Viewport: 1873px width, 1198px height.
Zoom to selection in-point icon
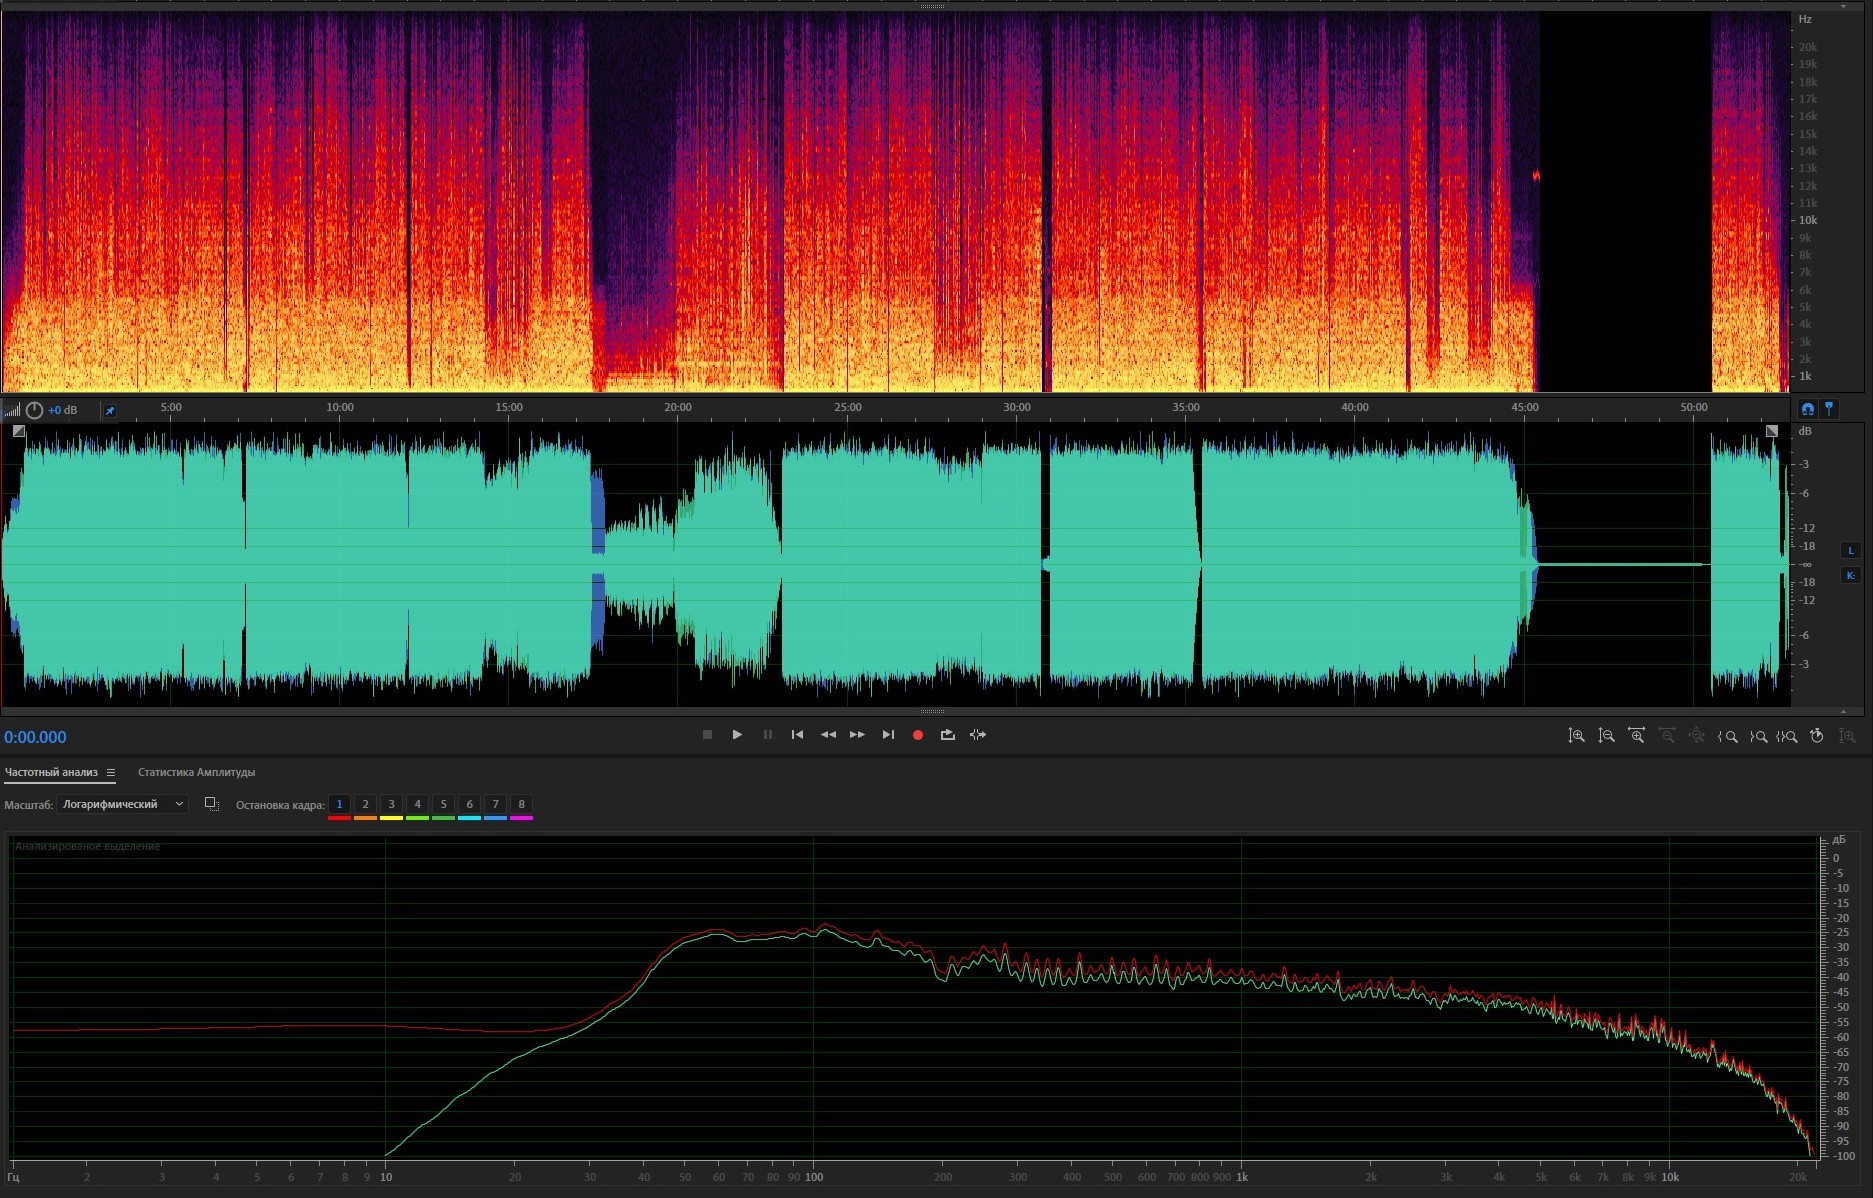1727,736
